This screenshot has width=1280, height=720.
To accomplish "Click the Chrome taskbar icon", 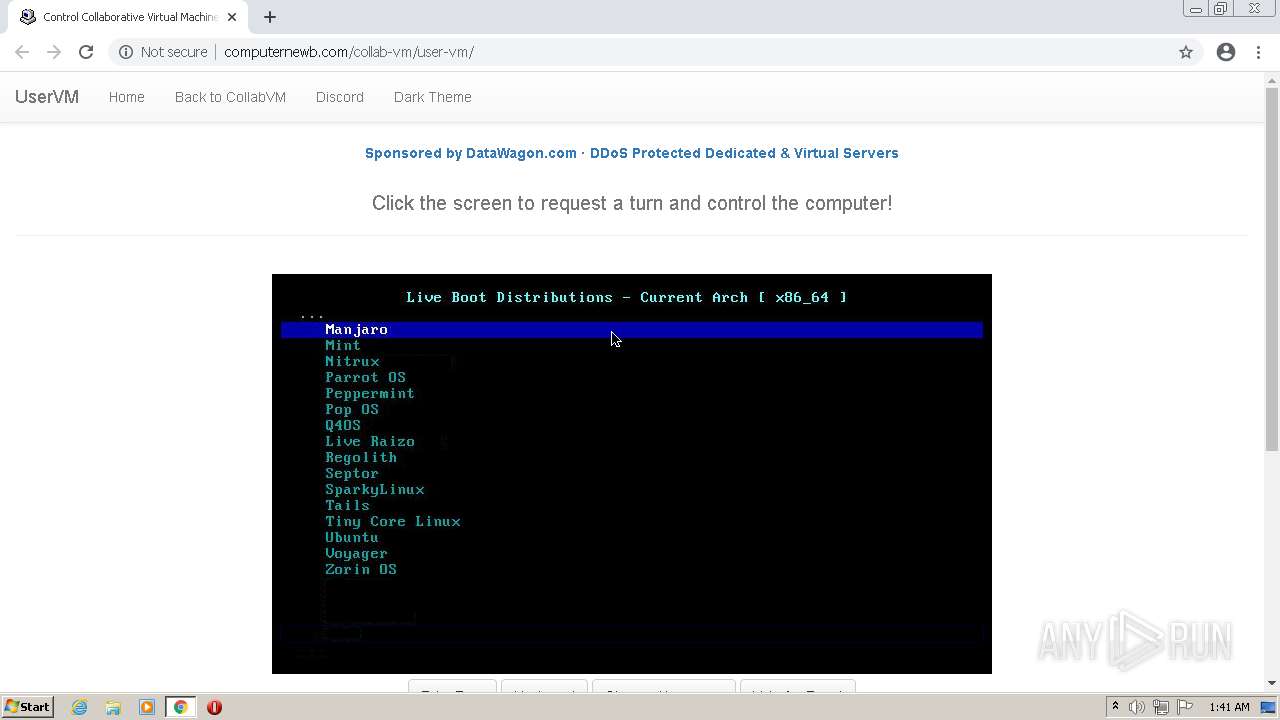I will point(180,707).
